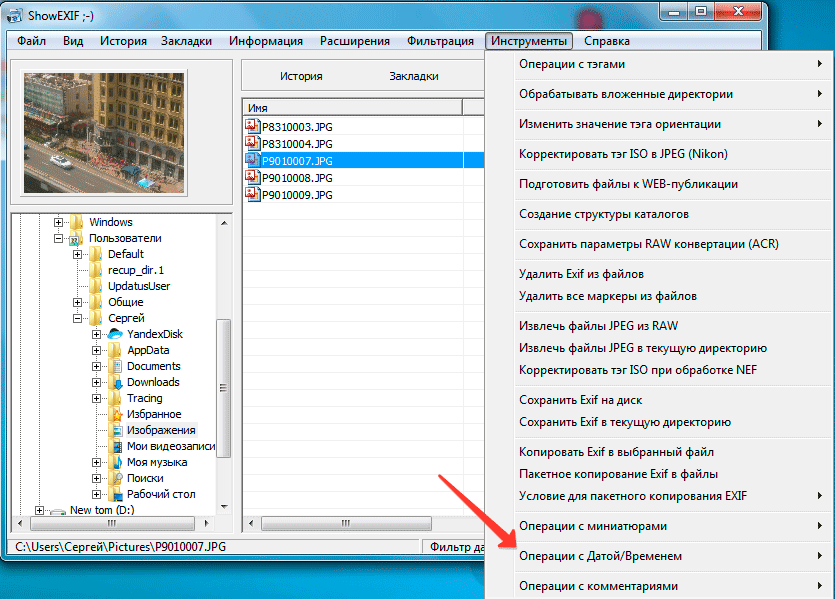Click the photo preview thumbnail
This screenshot has width=835, height=599.
[x=104, y=133]
